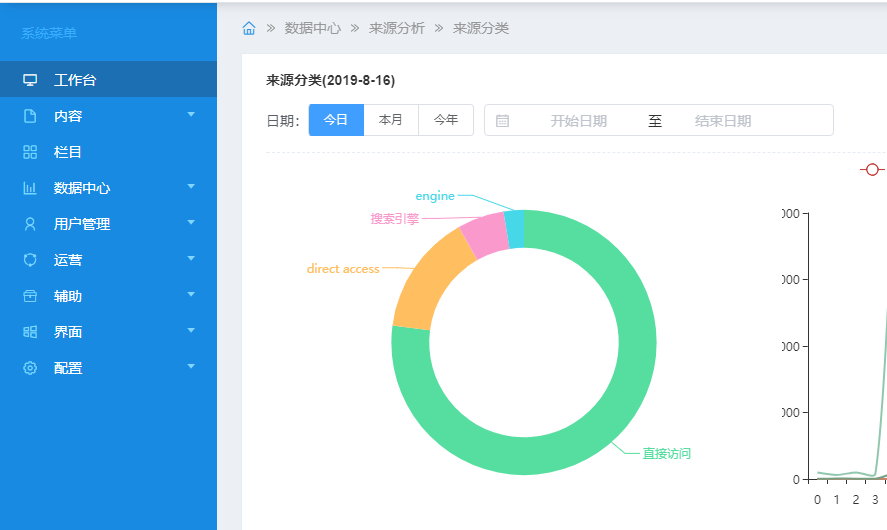Viewport: 887px width, 530px height.
Task: Expand the 界面 submenu arrow
Action: coord(191,331)
